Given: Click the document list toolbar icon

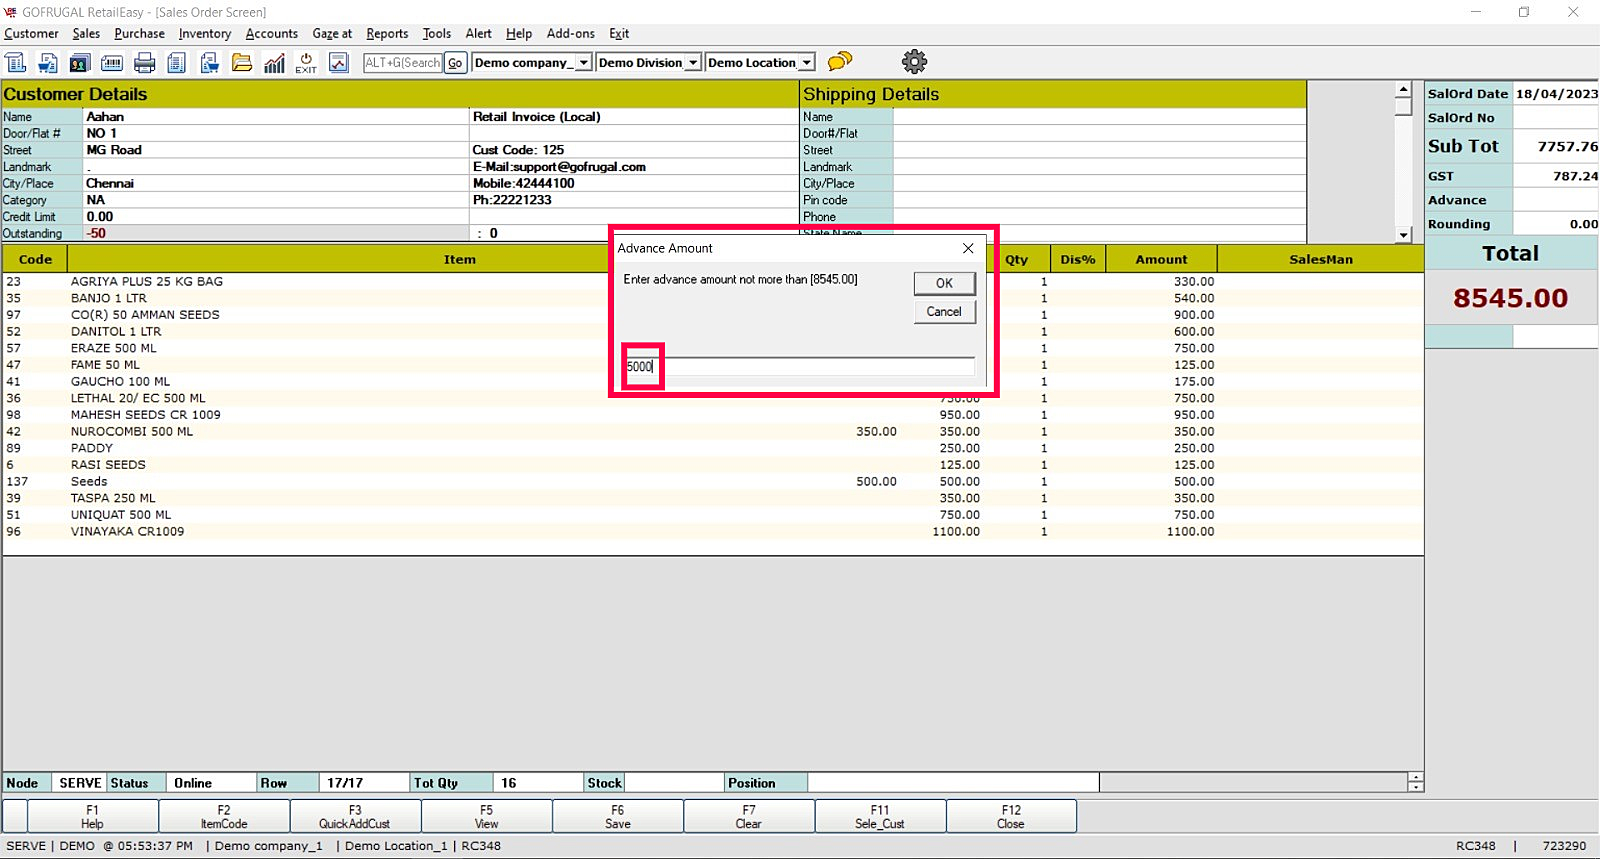Looking at the screenshot, I should tap(177, 62).
